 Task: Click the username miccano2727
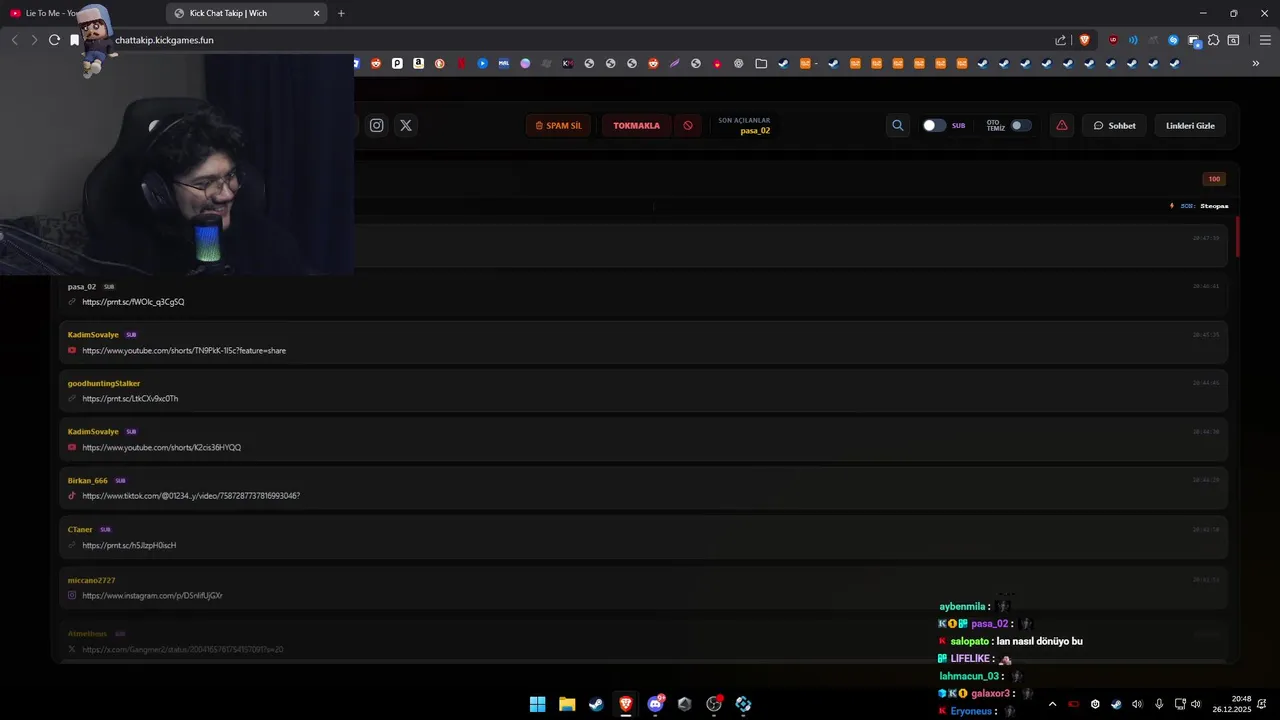click(91, 581)
